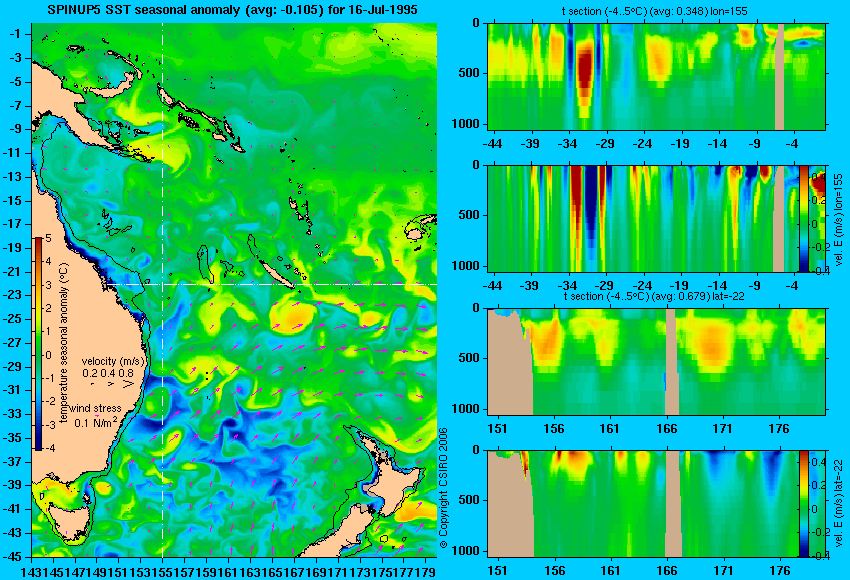Viewport: 850px width, 580px height.
Task: Click the '5' tick on temperature anomaly color bar
Action: click(x=48, y=239)
